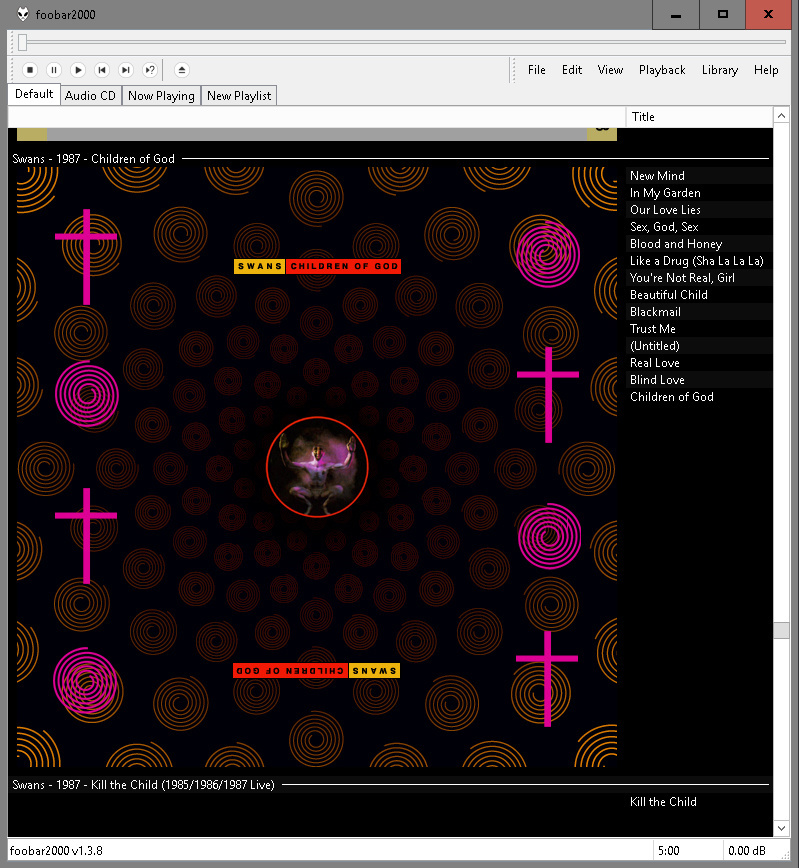
Task: Open the Playback menu
Action: pyautogui.click(x=662, y=70)
